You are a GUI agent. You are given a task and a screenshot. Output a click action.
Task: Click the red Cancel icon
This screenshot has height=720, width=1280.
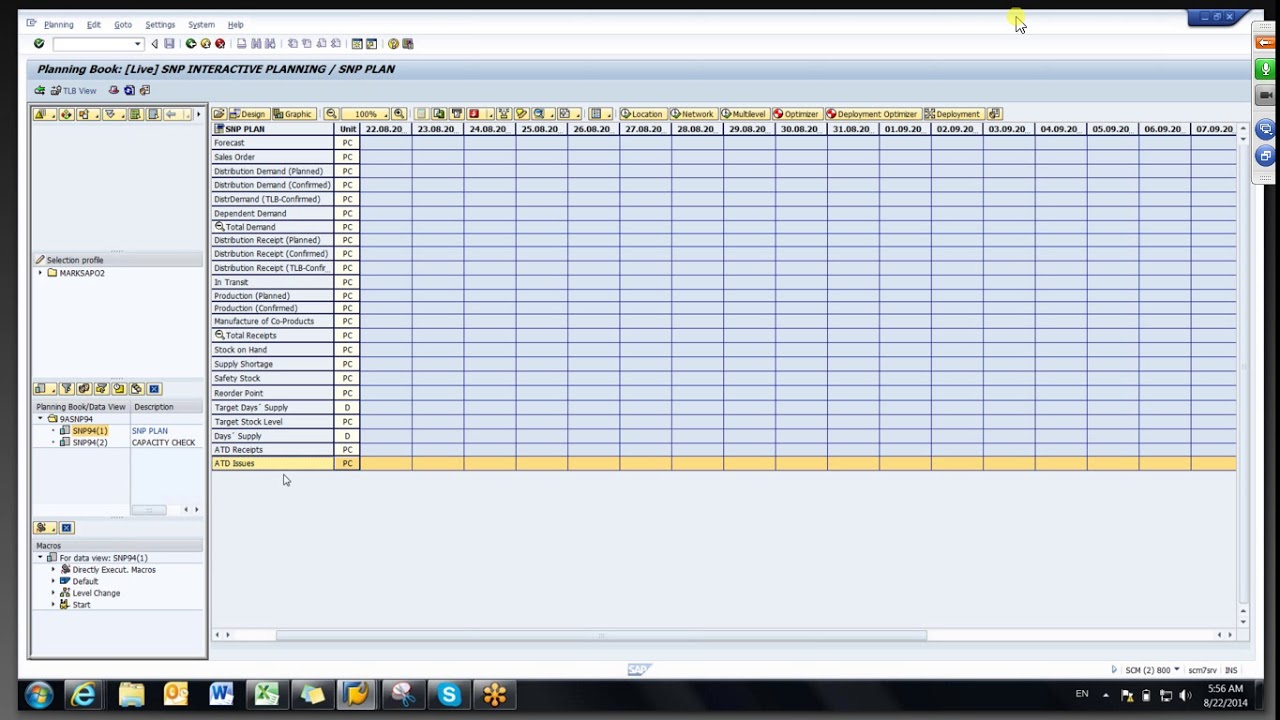click(x=220, y=44)
